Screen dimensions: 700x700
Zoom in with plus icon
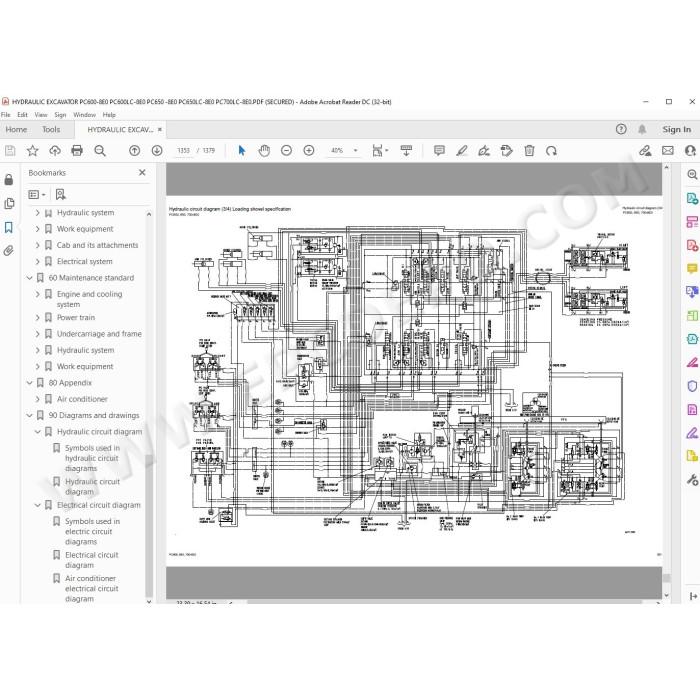[x=309, y=151]
